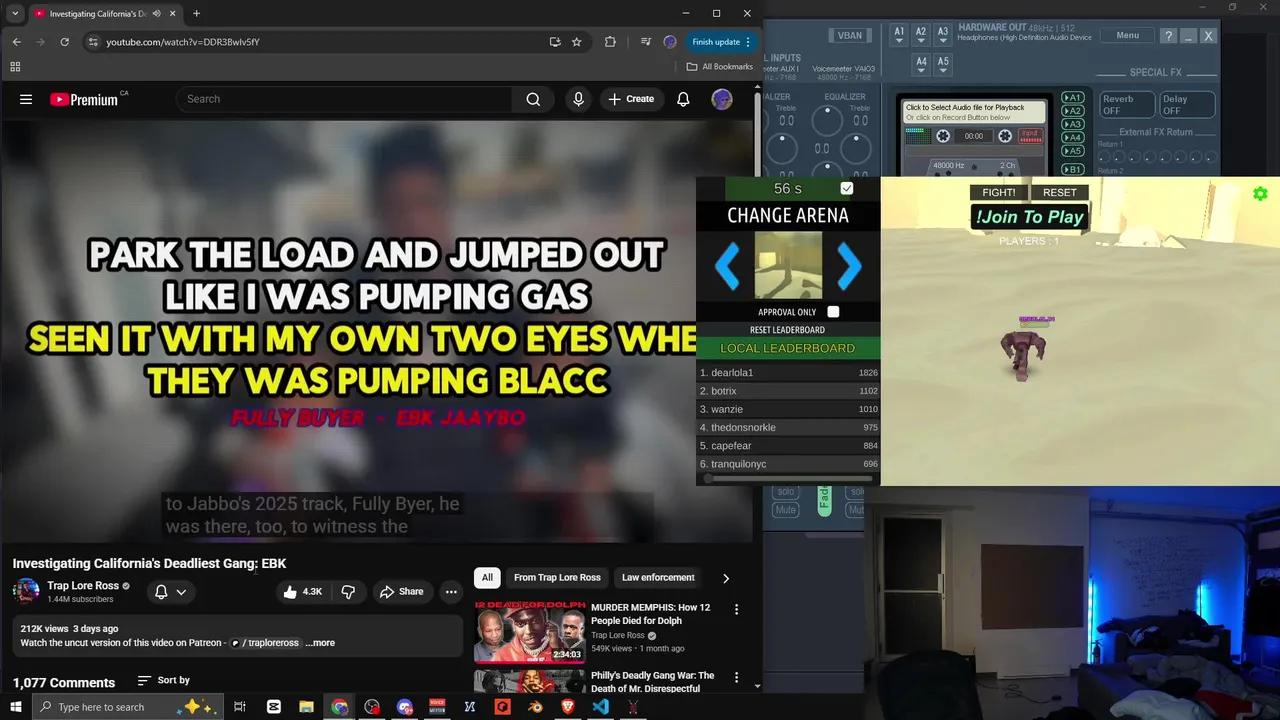This screenshot has height=720, width=1280.
Task: Toggle cassette A3 bus routing button
Action: click(1072, 124)
